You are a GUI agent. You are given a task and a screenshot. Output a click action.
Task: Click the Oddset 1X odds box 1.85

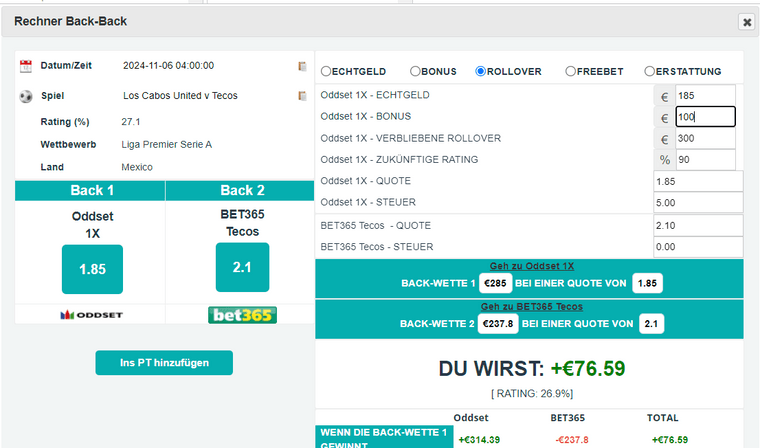(x=92, y=269)
